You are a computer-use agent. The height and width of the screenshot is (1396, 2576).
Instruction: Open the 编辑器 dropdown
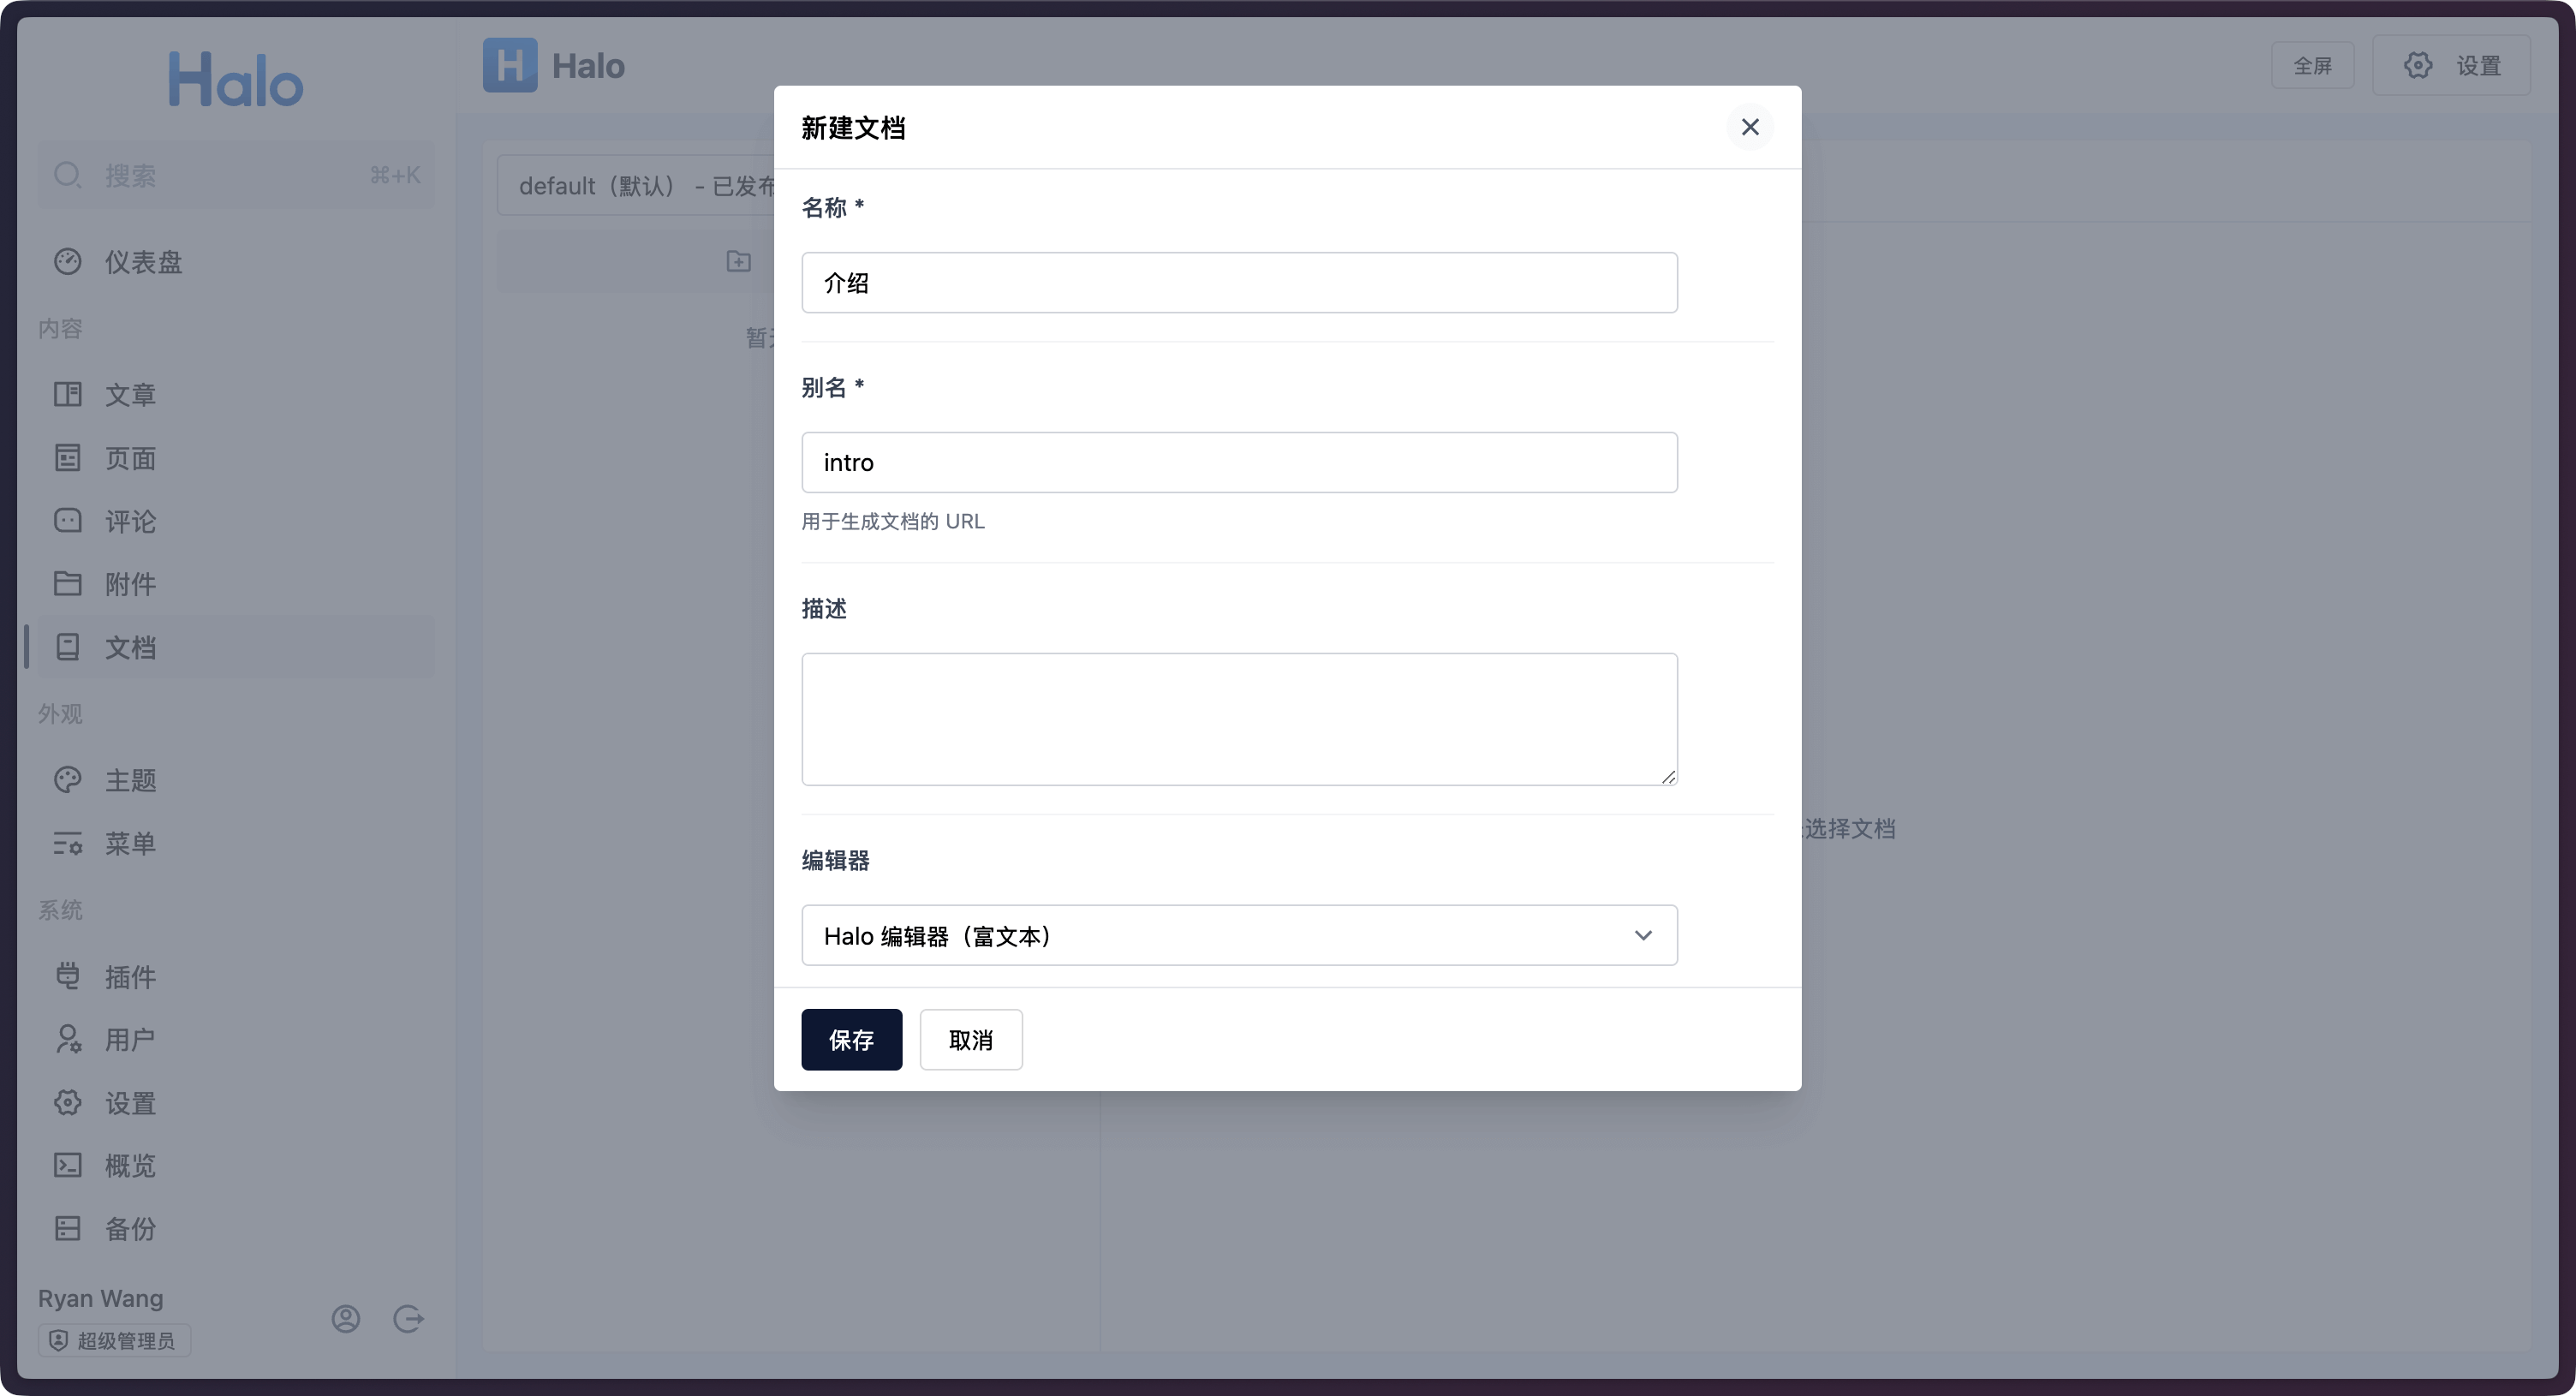pos(1239,936)
